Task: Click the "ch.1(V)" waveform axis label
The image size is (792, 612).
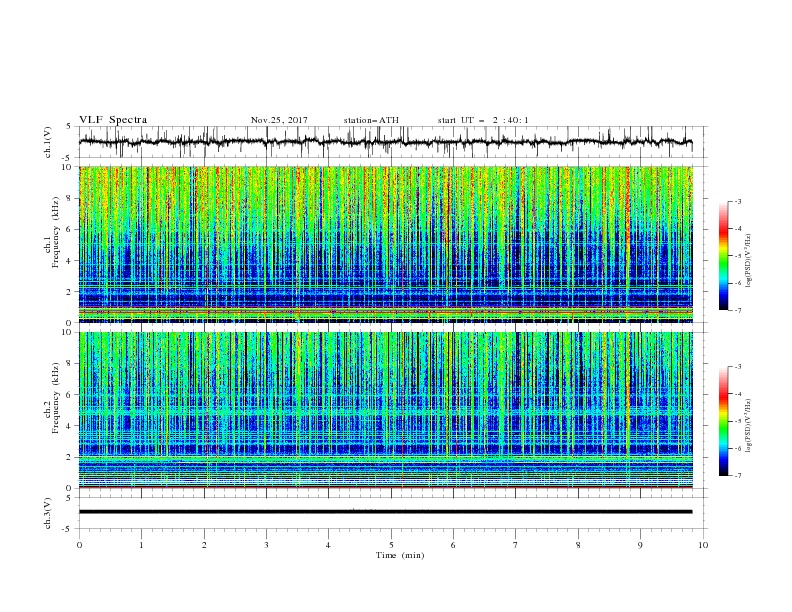Action: tap(48, 142)
